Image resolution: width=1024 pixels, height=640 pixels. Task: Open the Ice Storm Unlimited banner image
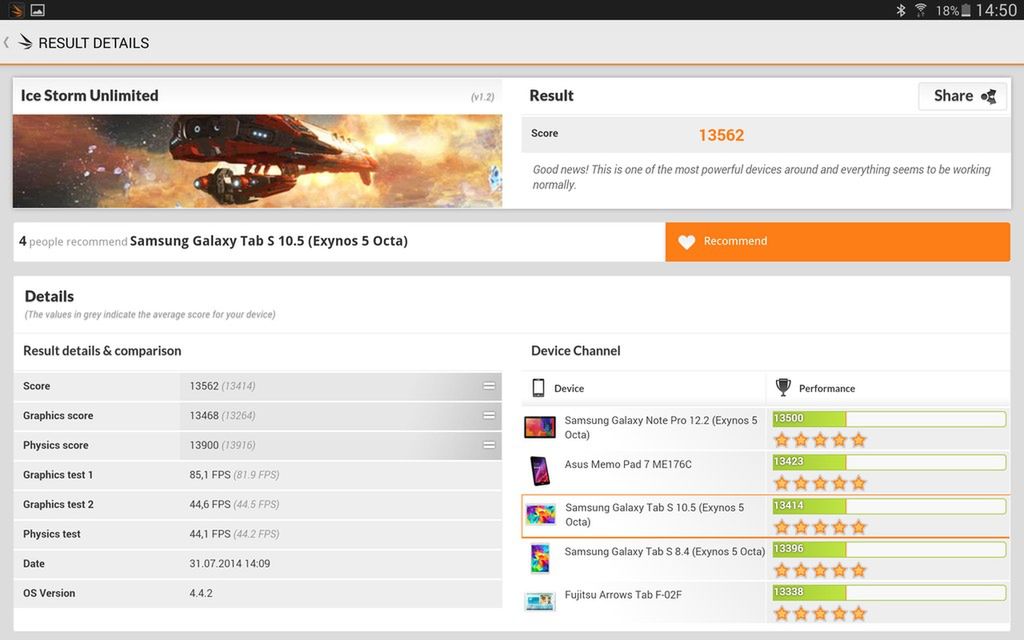point(257,161)
